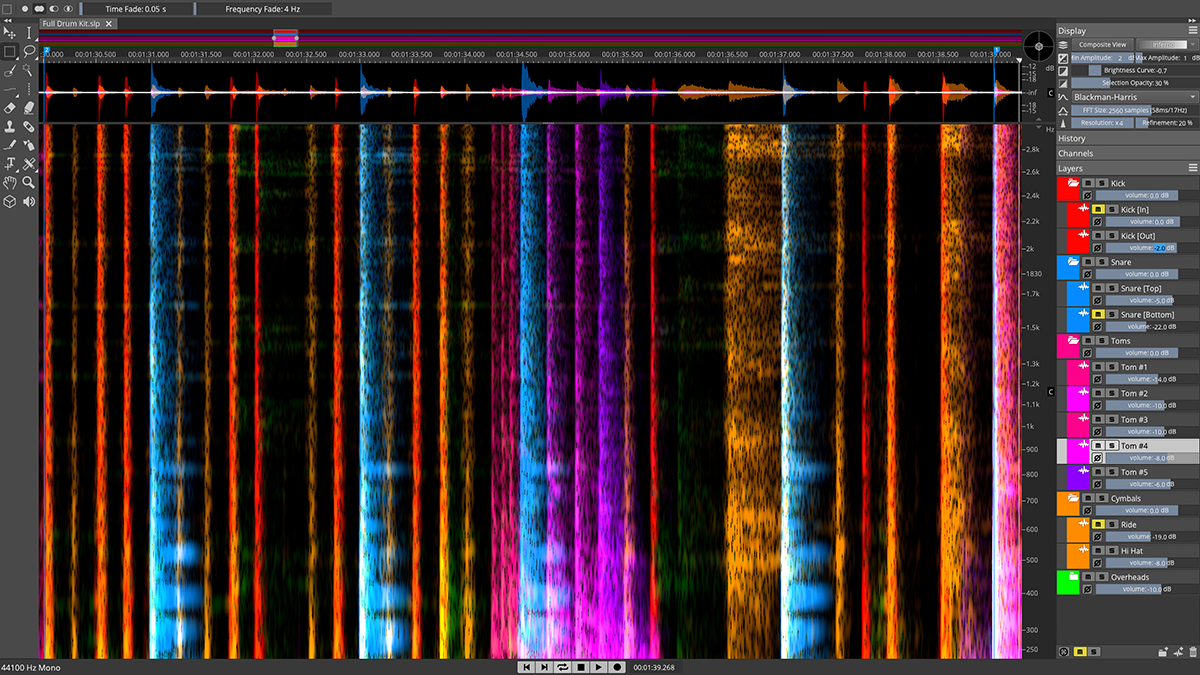Open the Blackman-Harris window type dropdown
Screen dimensions: 1200x675
1134,96
